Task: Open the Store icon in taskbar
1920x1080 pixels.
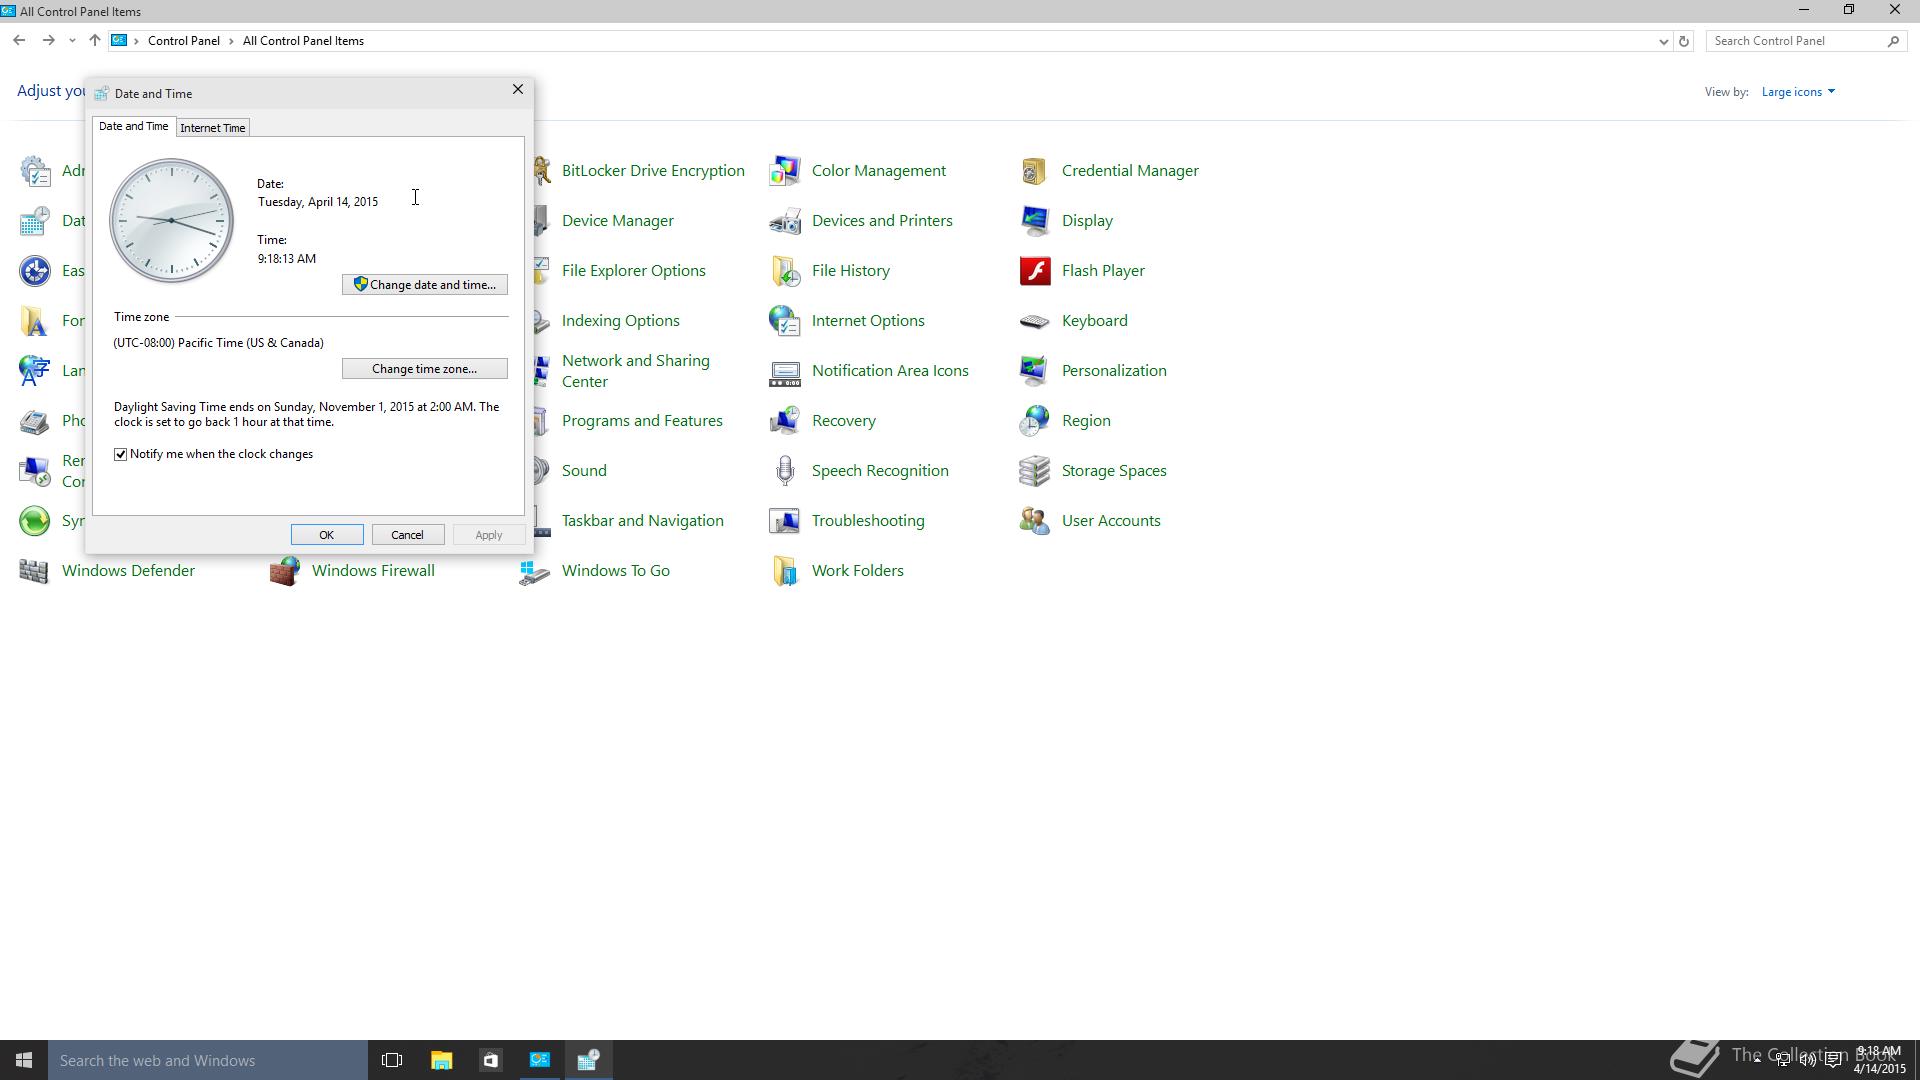Action: 490,1060
